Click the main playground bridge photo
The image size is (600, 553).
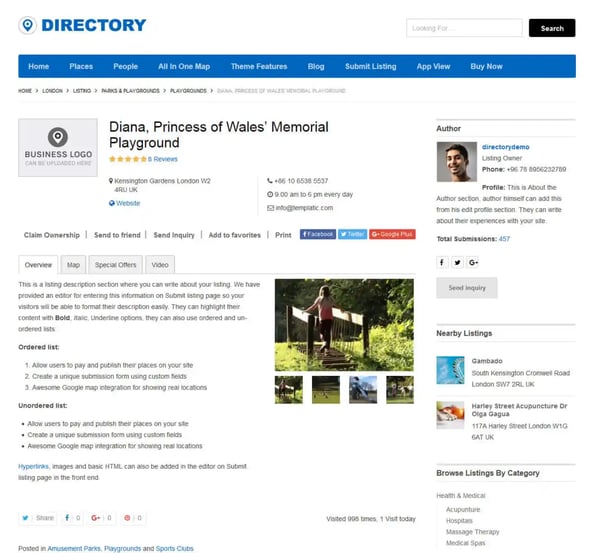pyautogui.click(x=344, y=325)
